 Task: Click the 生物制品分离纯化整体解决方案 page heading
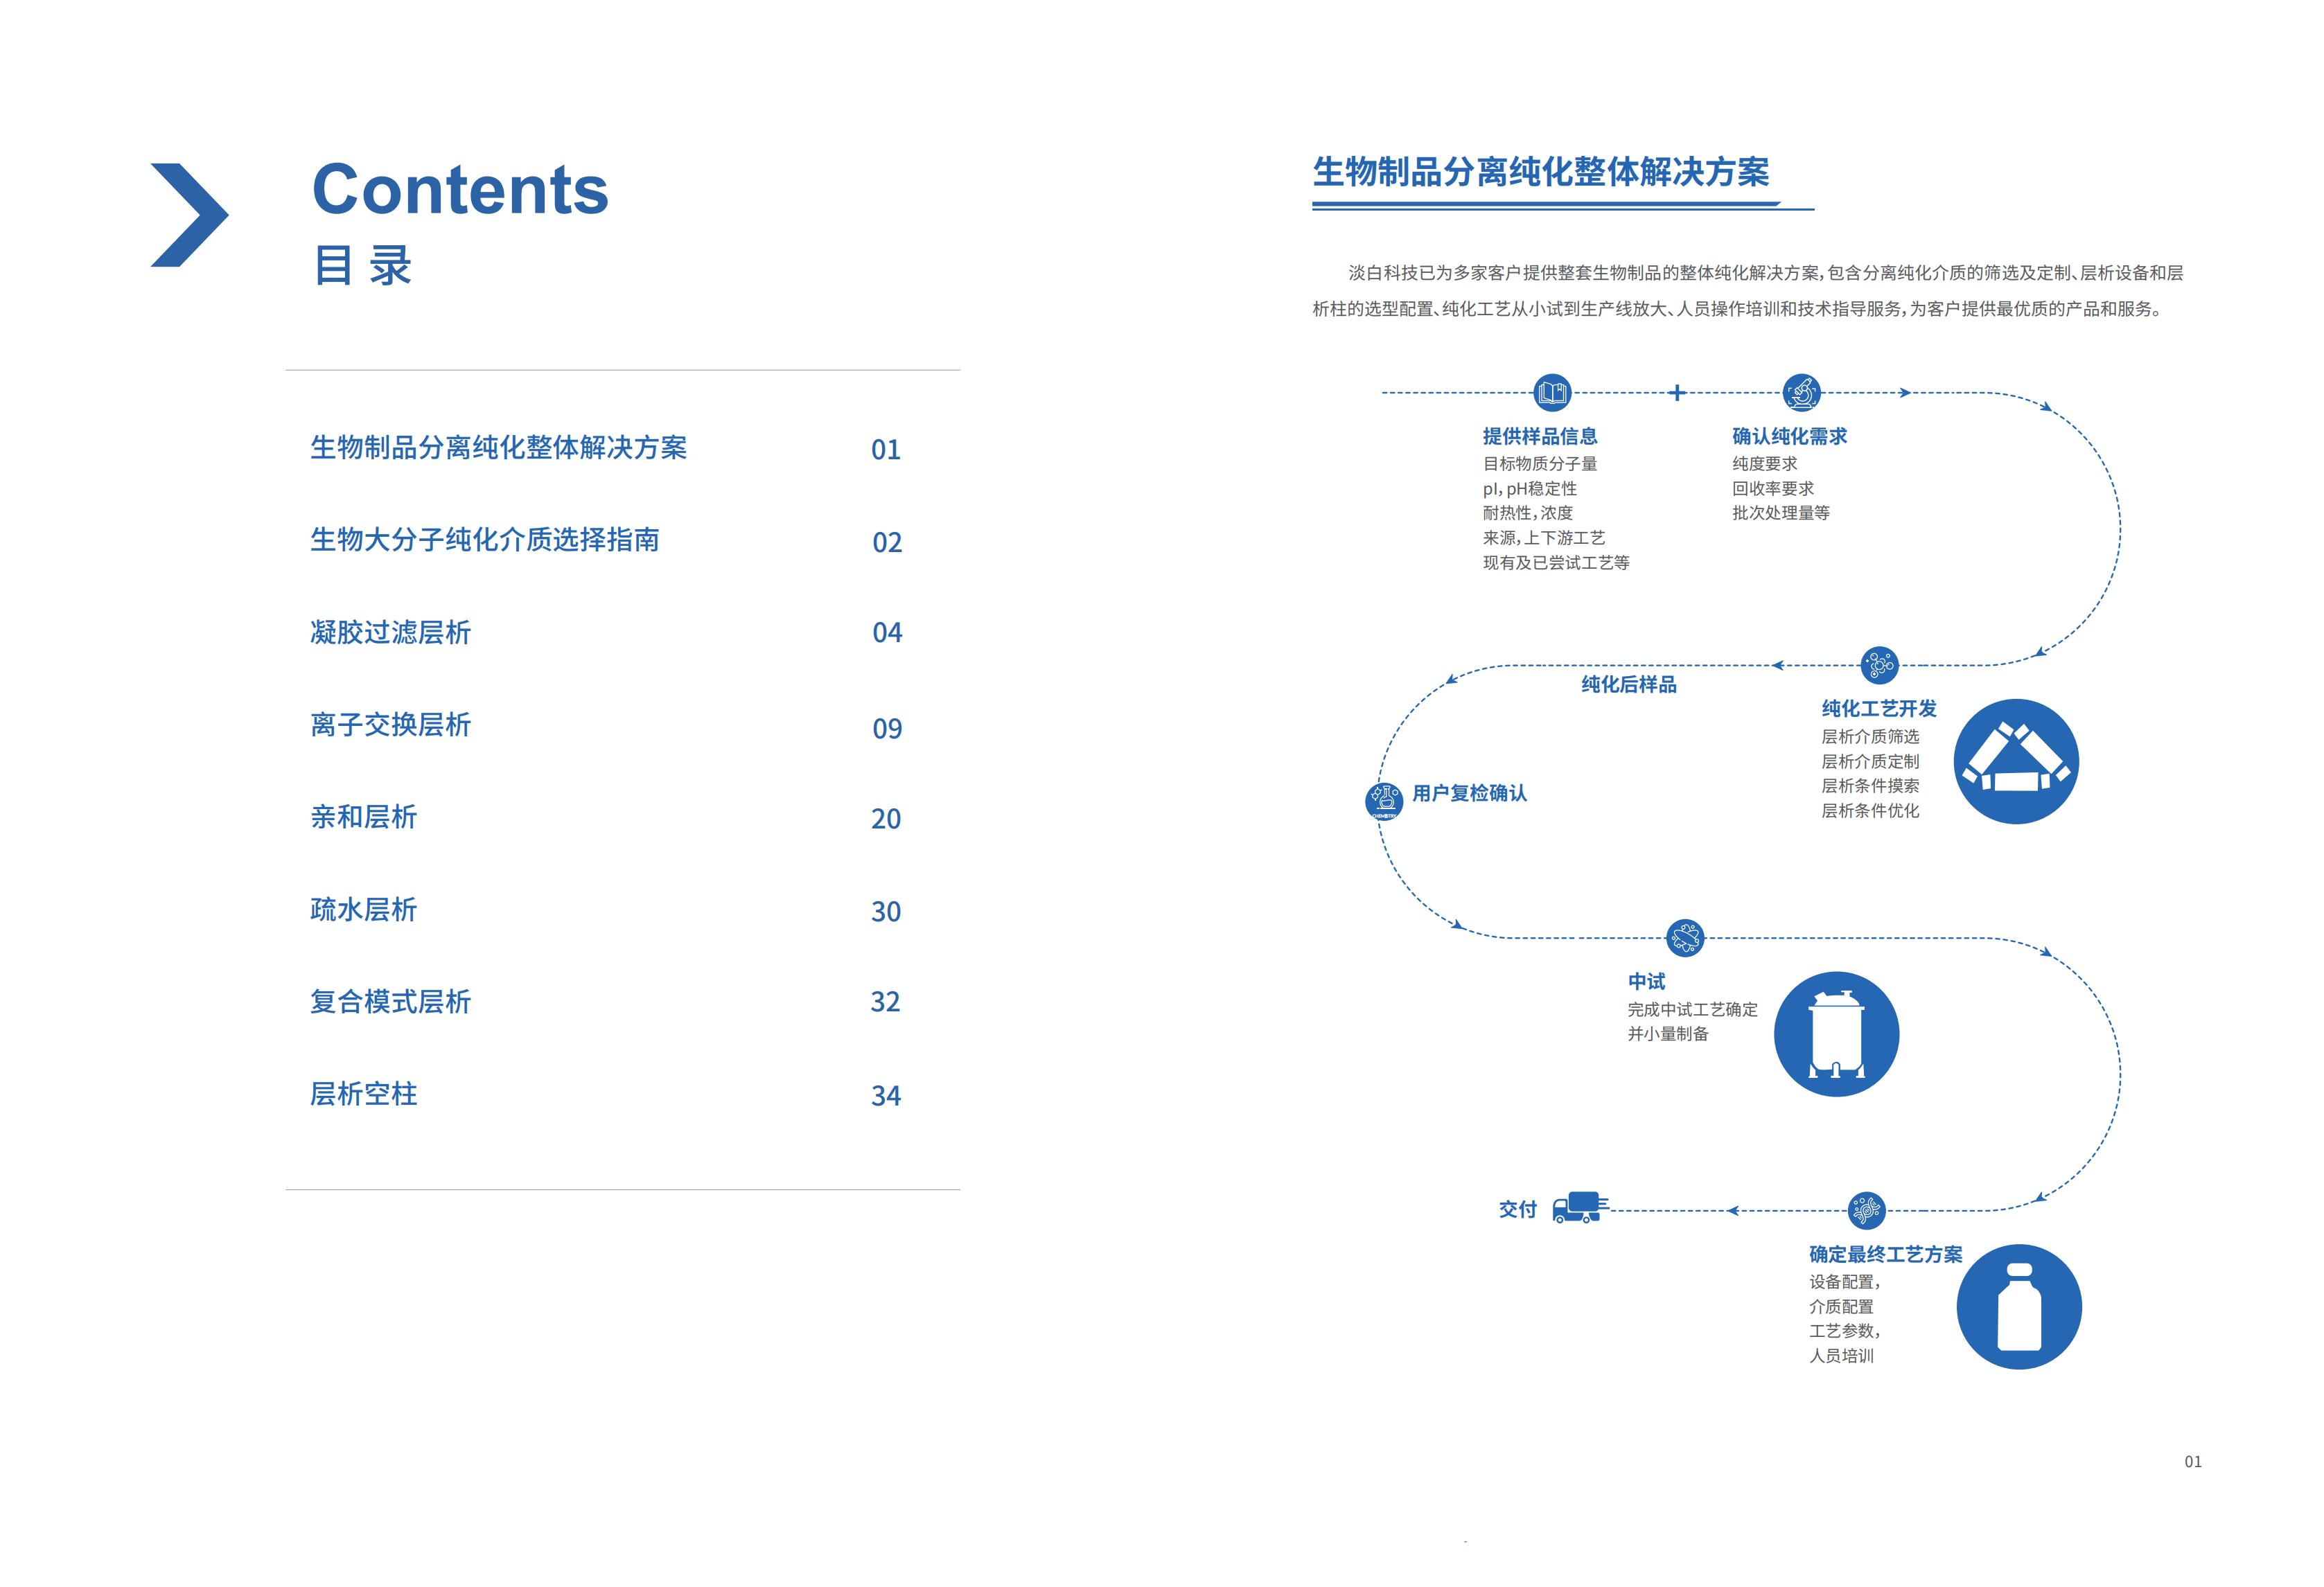(x=1540, y=173)
